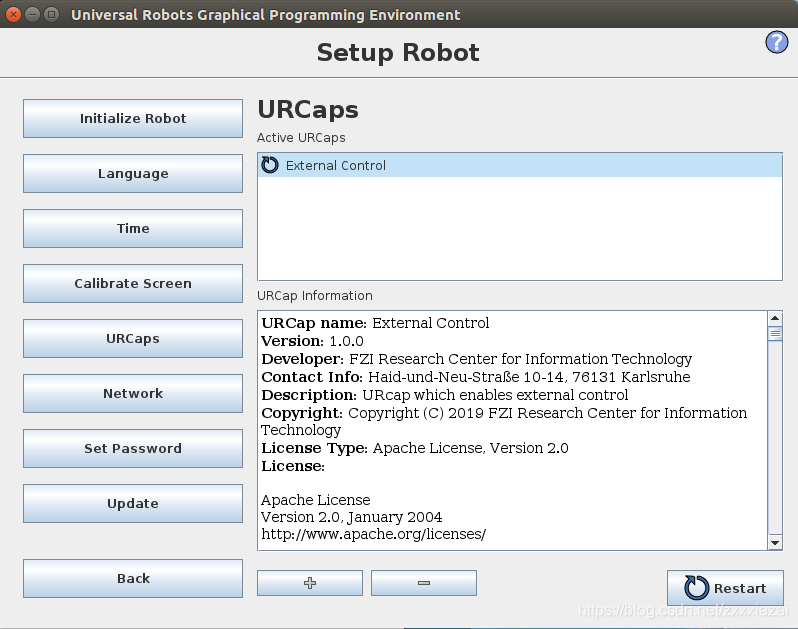Click the 'License Type: Apache License' line
The height and width of the screenshot is (629, 798).
(x=415, y=448)
